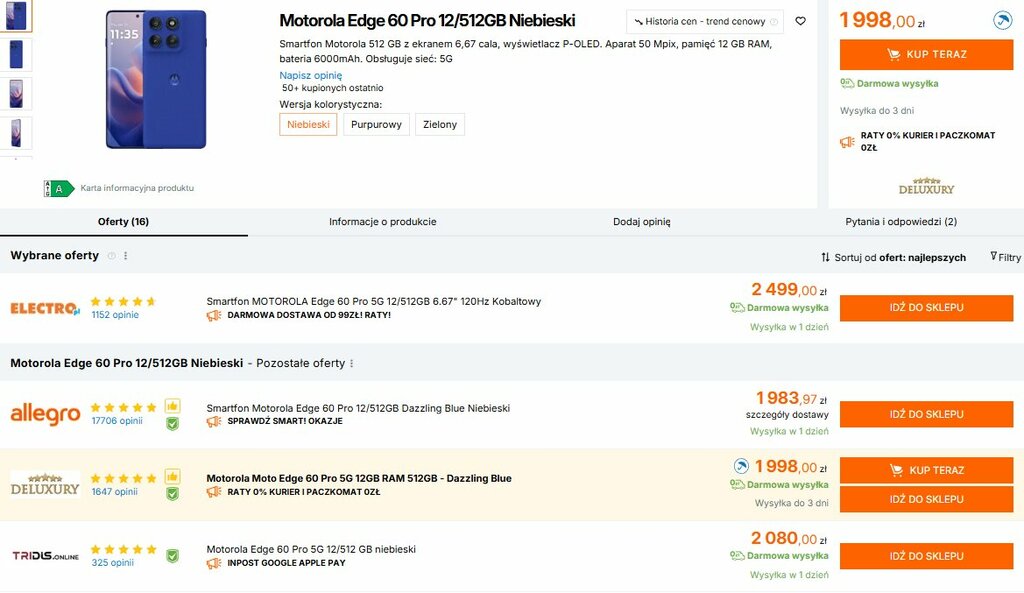Click the thumbs-up badge on Allegro offer
The width and height of the screenshot is (1024, 593).
pyautogui.click(x=172, y=406)
